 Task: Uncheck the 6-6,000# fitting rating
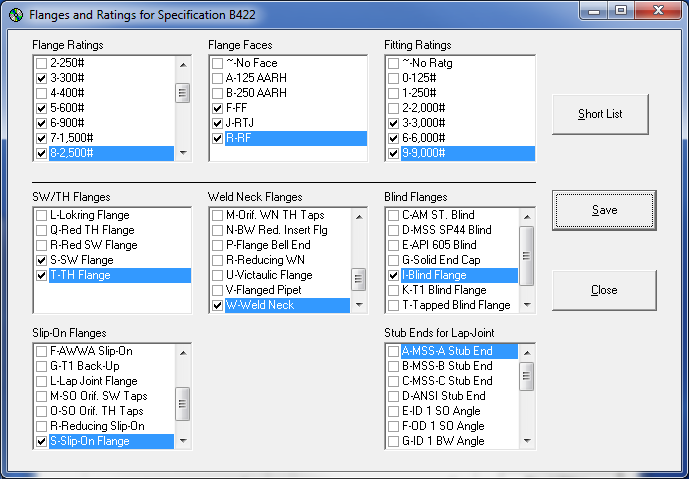[393, 138]
